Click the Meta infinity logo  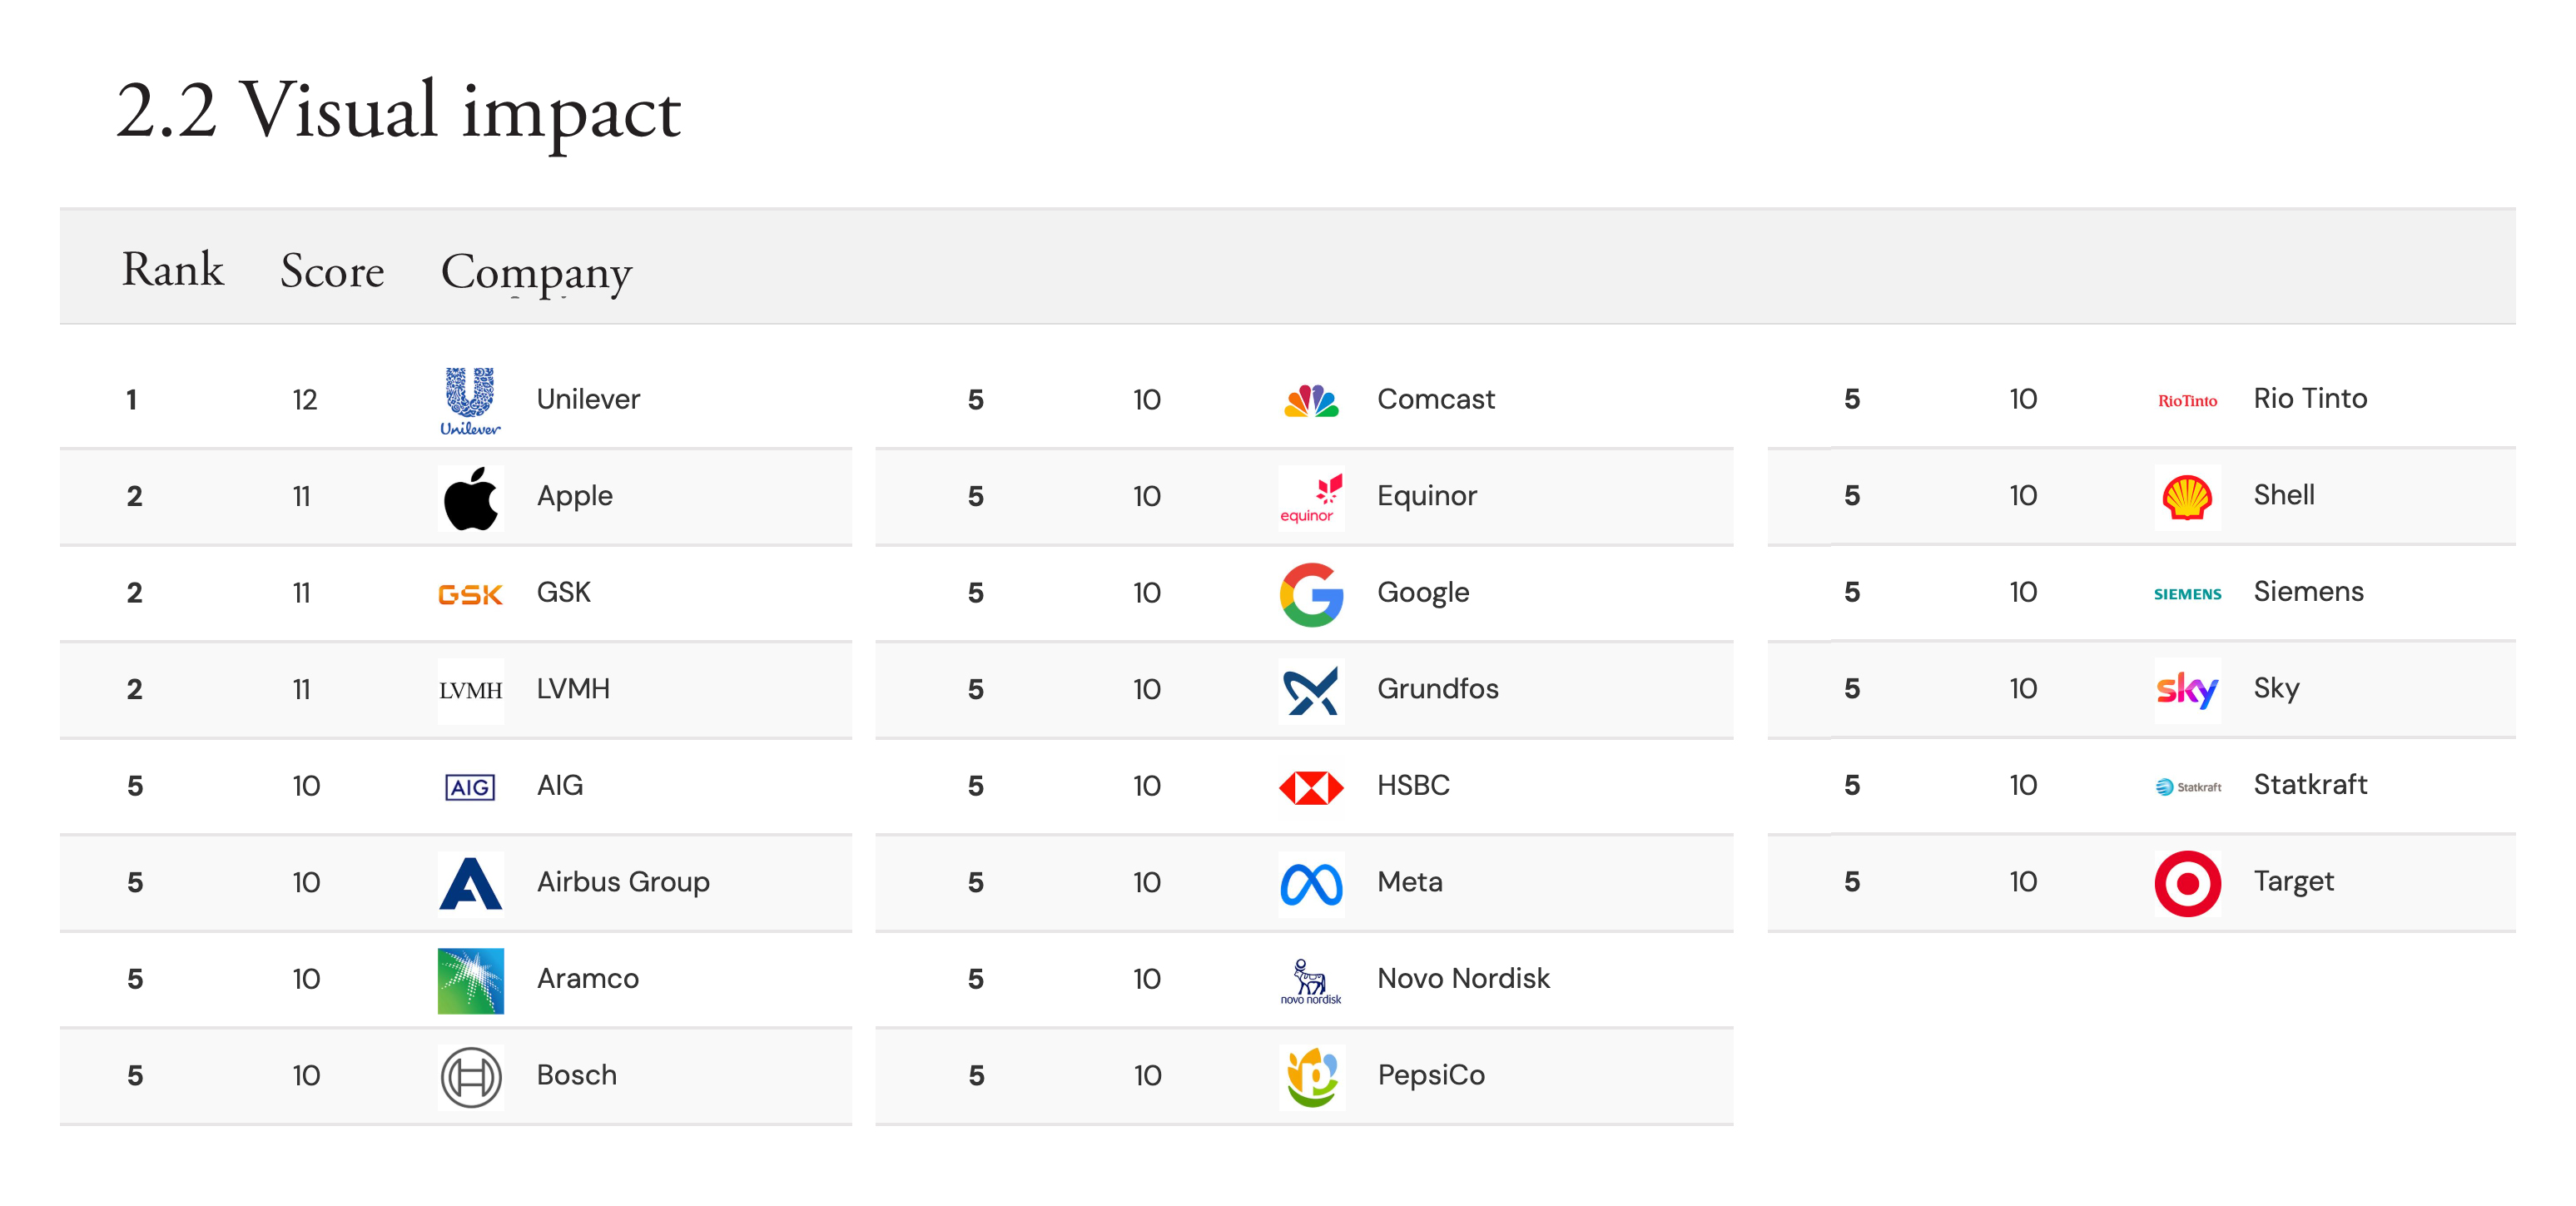[x=1311, y=884]
